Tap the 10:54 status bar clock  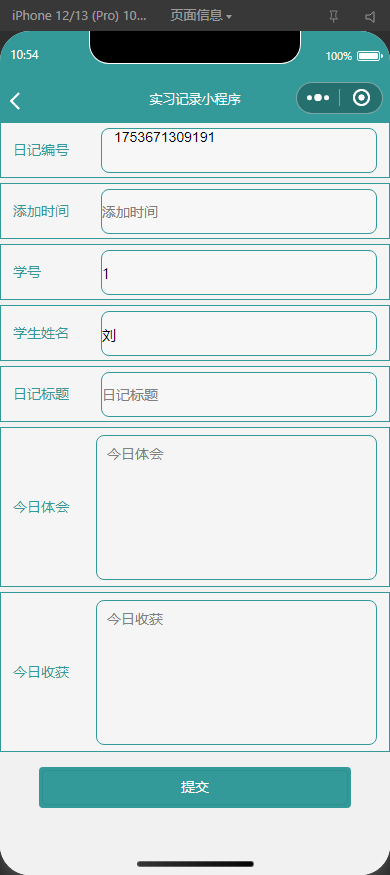[25, 55]
